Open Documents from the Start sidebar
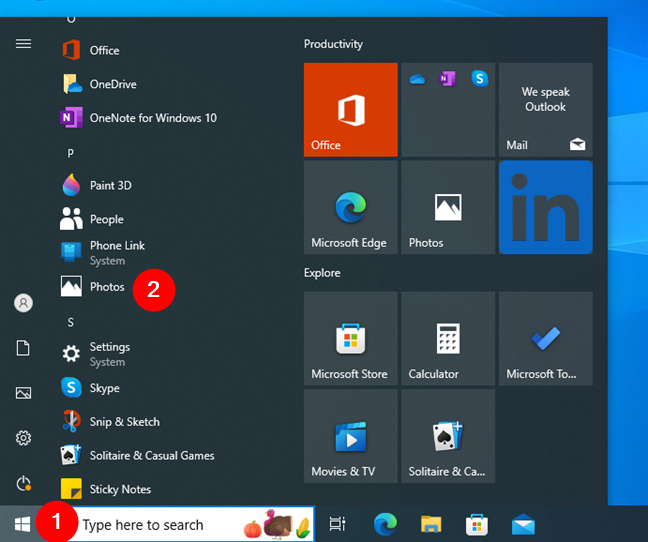648x542 pixels. pos(24,348)
